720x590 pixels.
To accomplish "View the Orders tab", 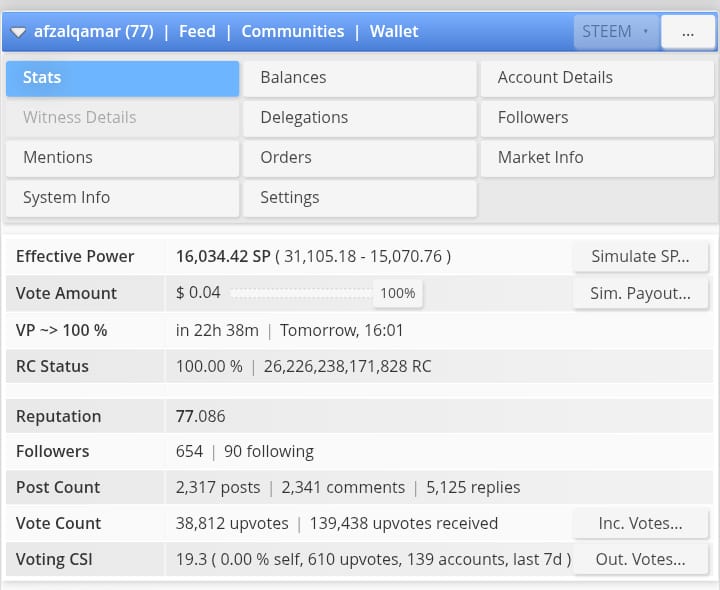I will pyautogui.click(x=359, y=158).
